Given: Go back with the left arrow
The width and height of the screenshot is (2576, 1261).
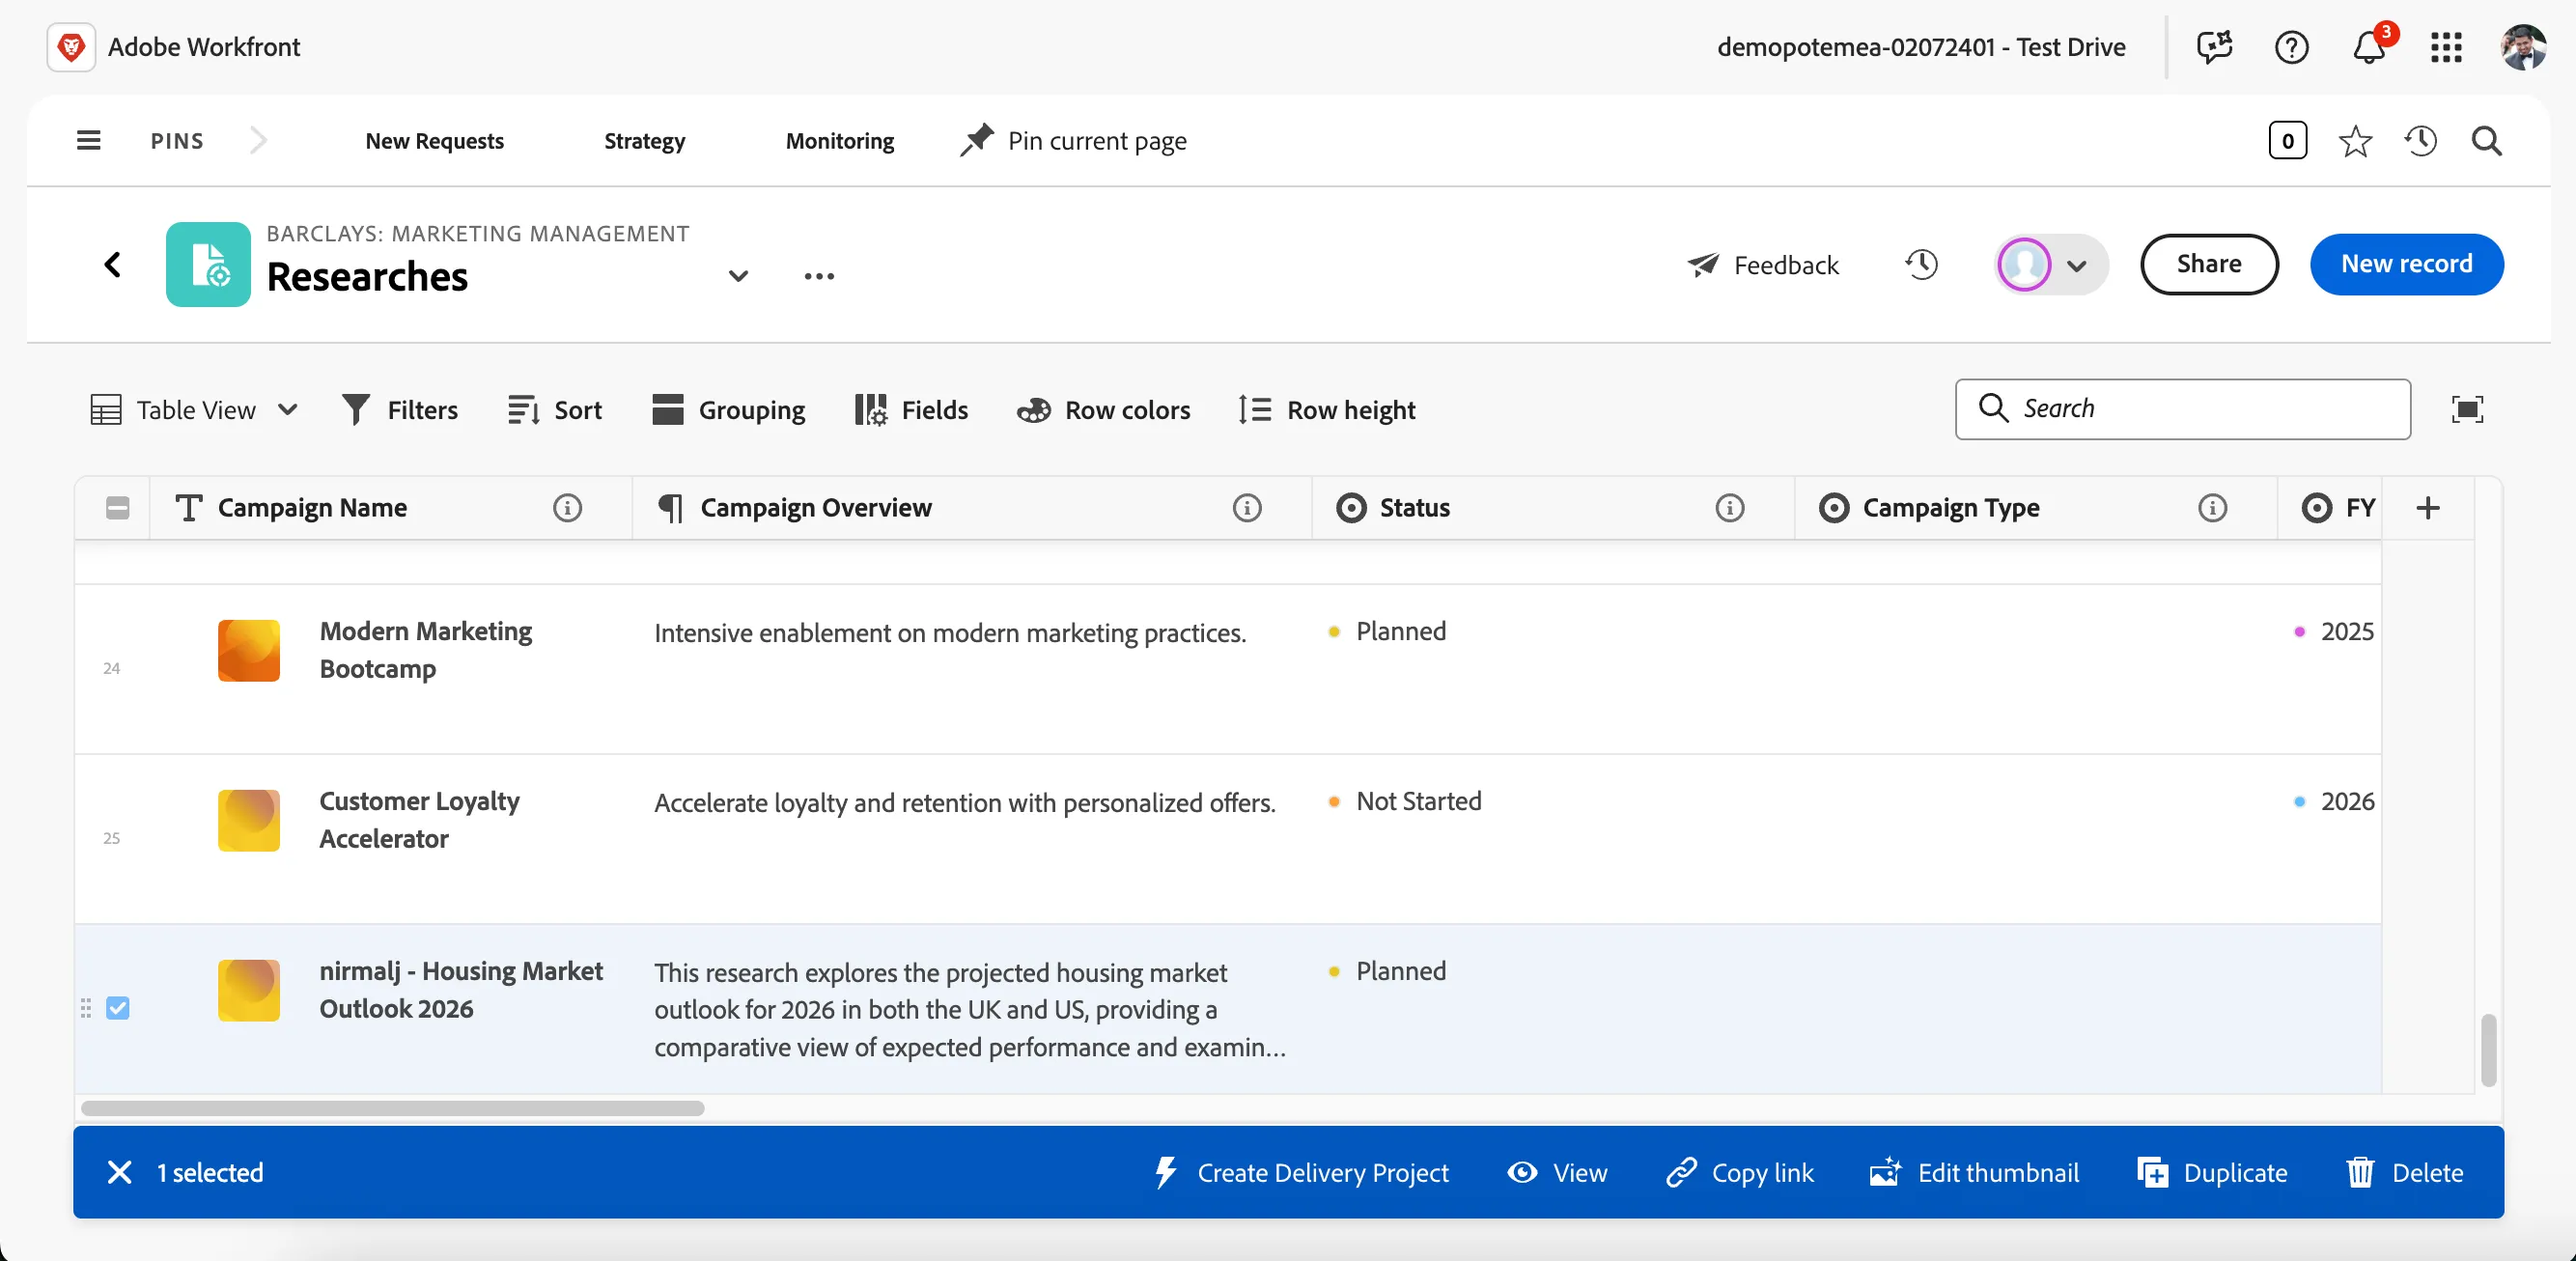Looking at the screenshot, I should (x=113, y=265).
